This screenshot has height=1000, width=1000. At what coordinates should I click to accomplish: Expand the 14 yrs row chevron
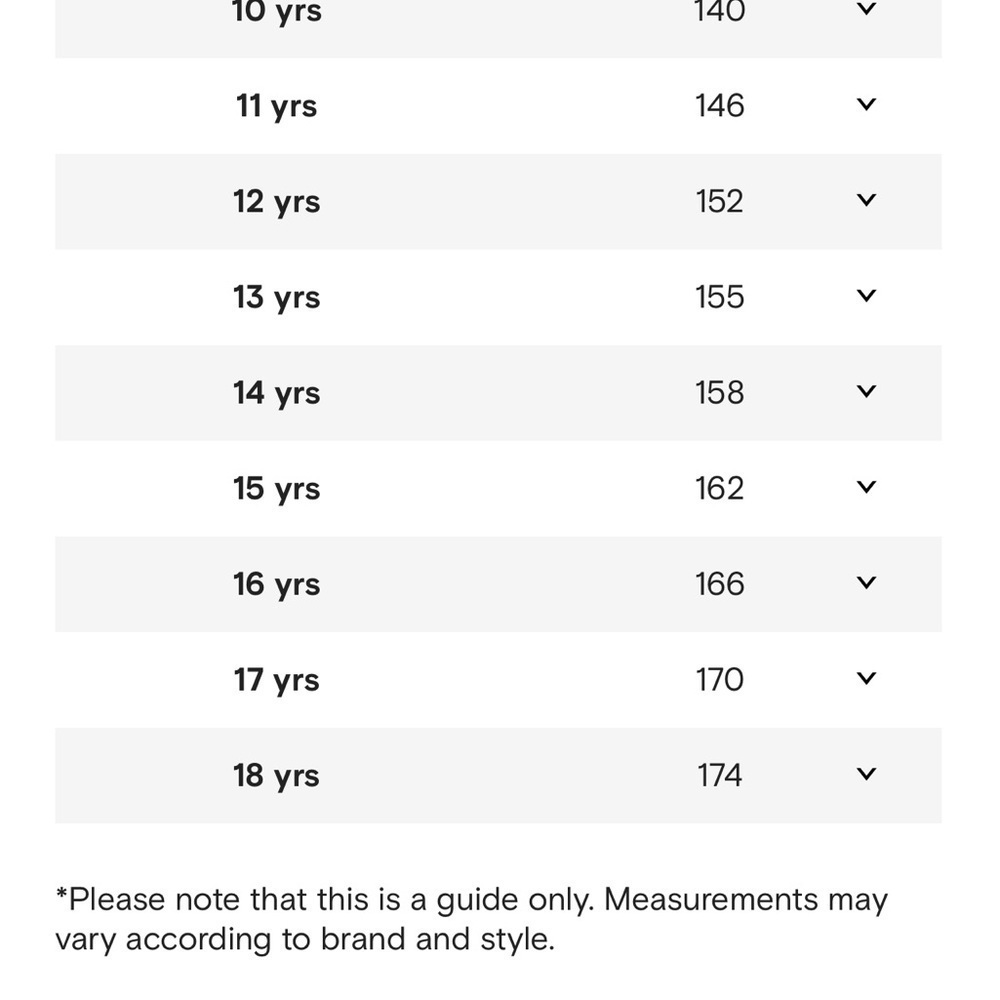865,391
